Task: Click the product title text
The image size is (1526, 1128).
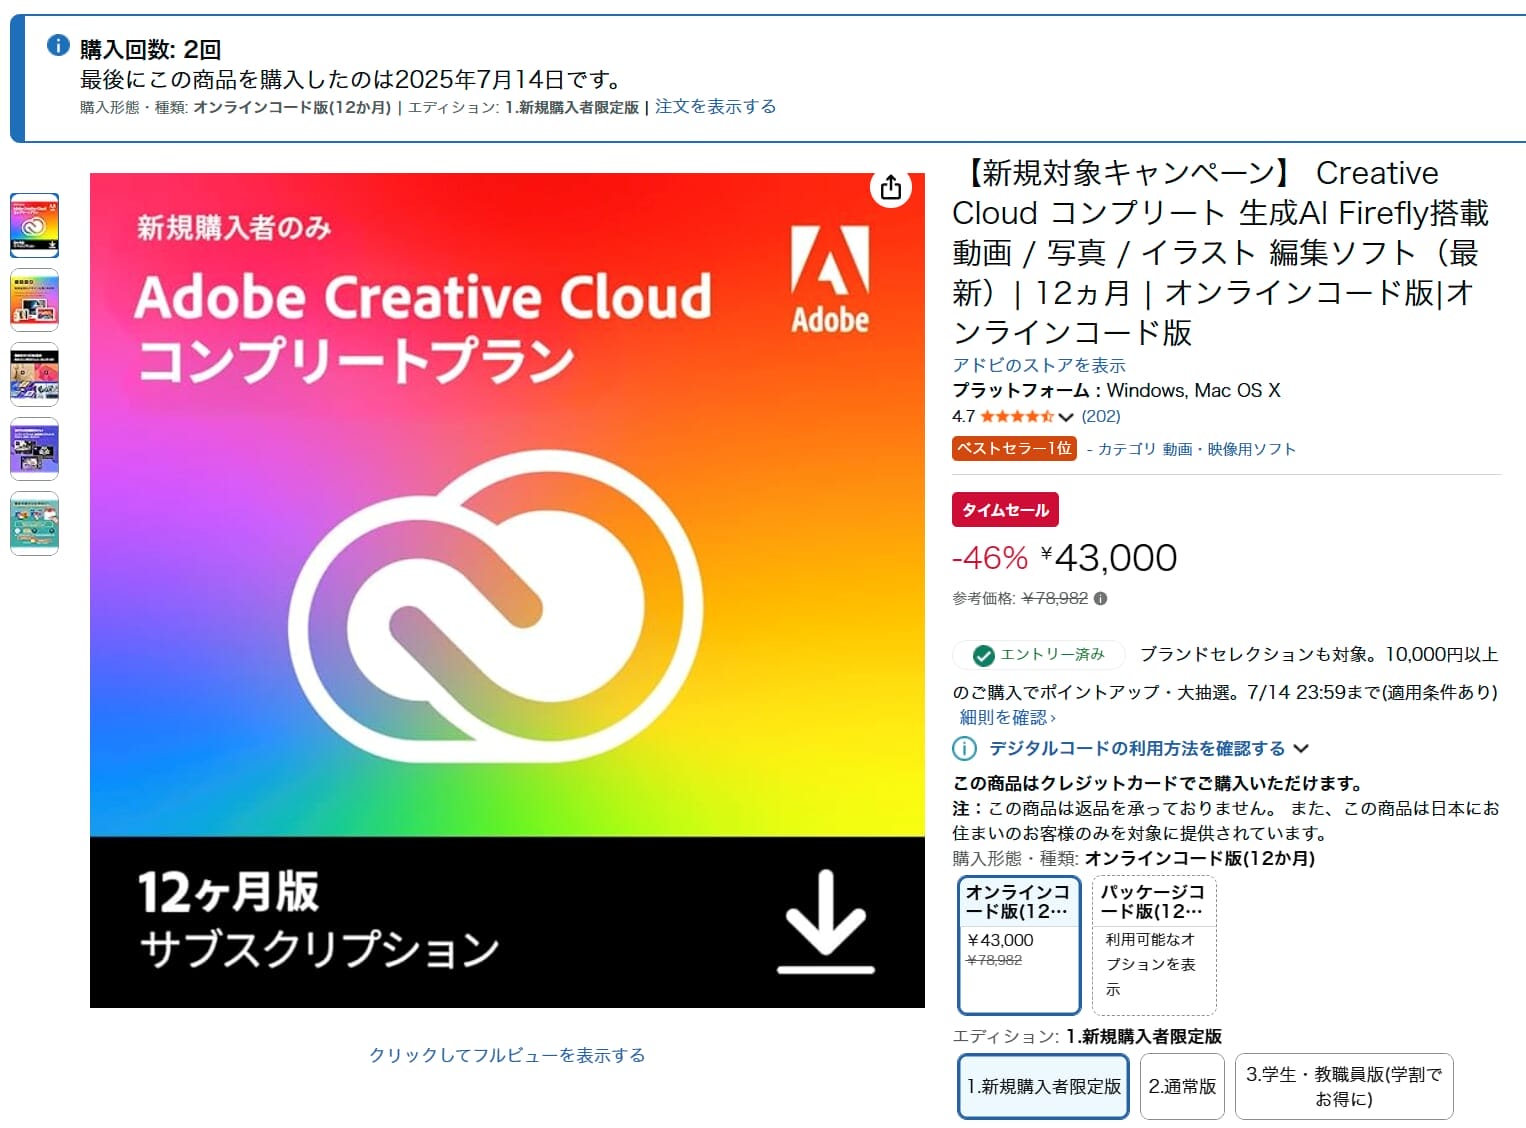Action: [x=1221, y=252]
